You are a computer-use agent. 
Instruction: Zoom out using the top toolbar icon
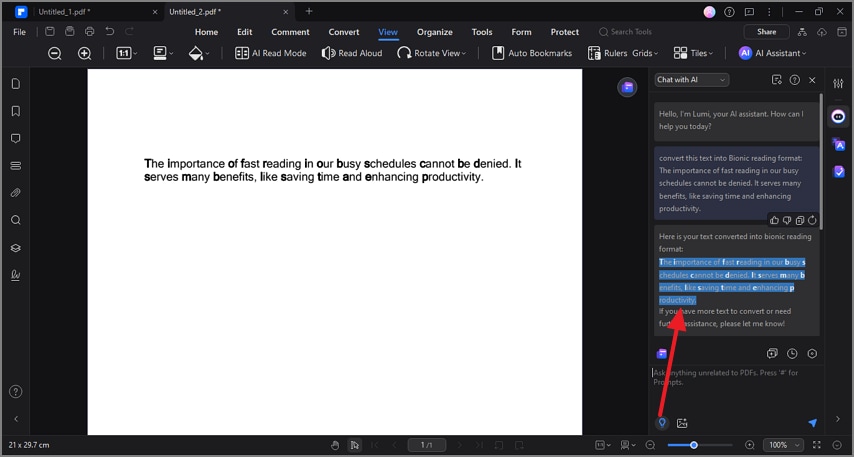click(54, 53)
